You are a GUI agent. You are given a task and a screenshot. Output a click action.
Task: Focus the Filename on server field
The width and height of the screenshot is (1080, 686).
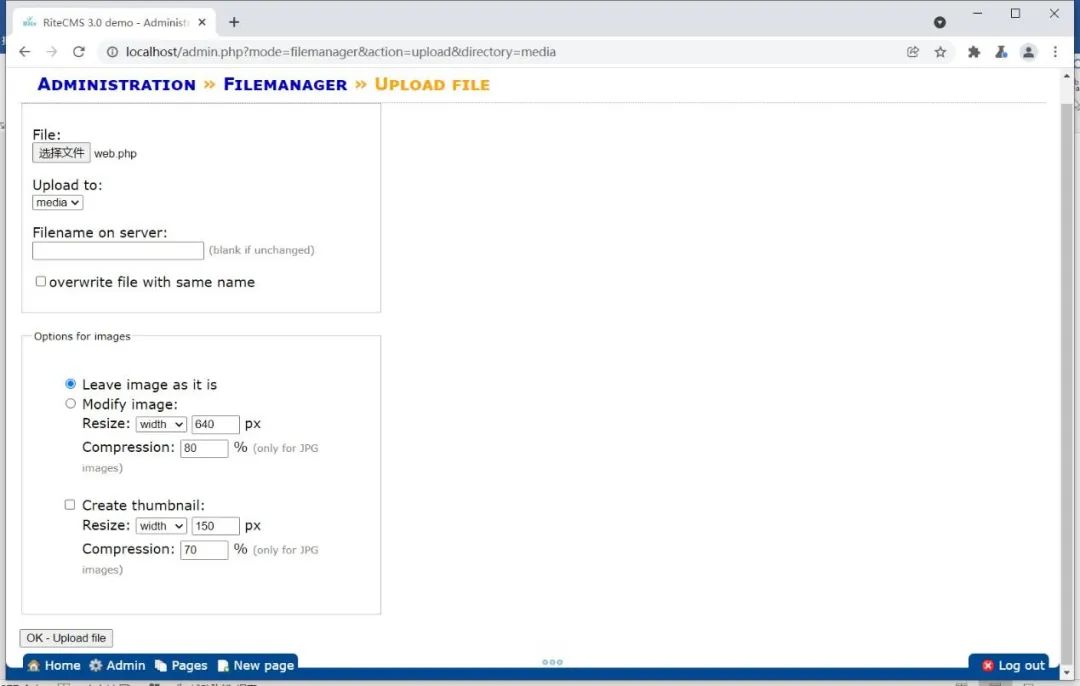118,251
